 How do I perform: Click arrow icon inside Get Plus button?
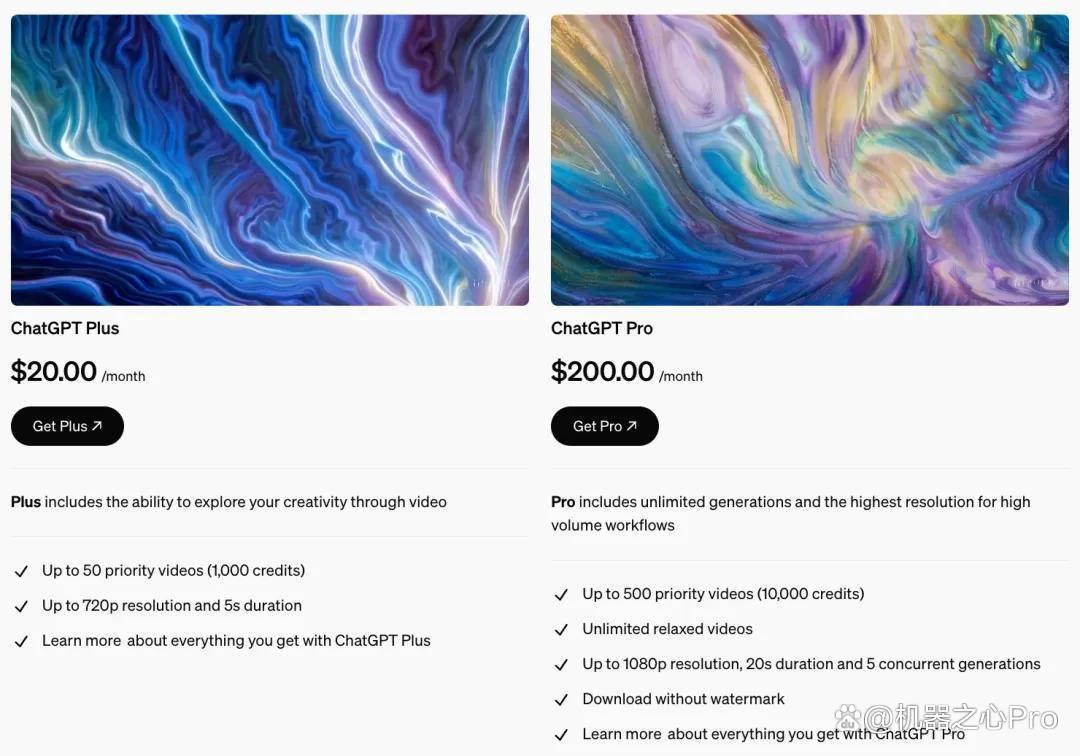tap(97, 426)
